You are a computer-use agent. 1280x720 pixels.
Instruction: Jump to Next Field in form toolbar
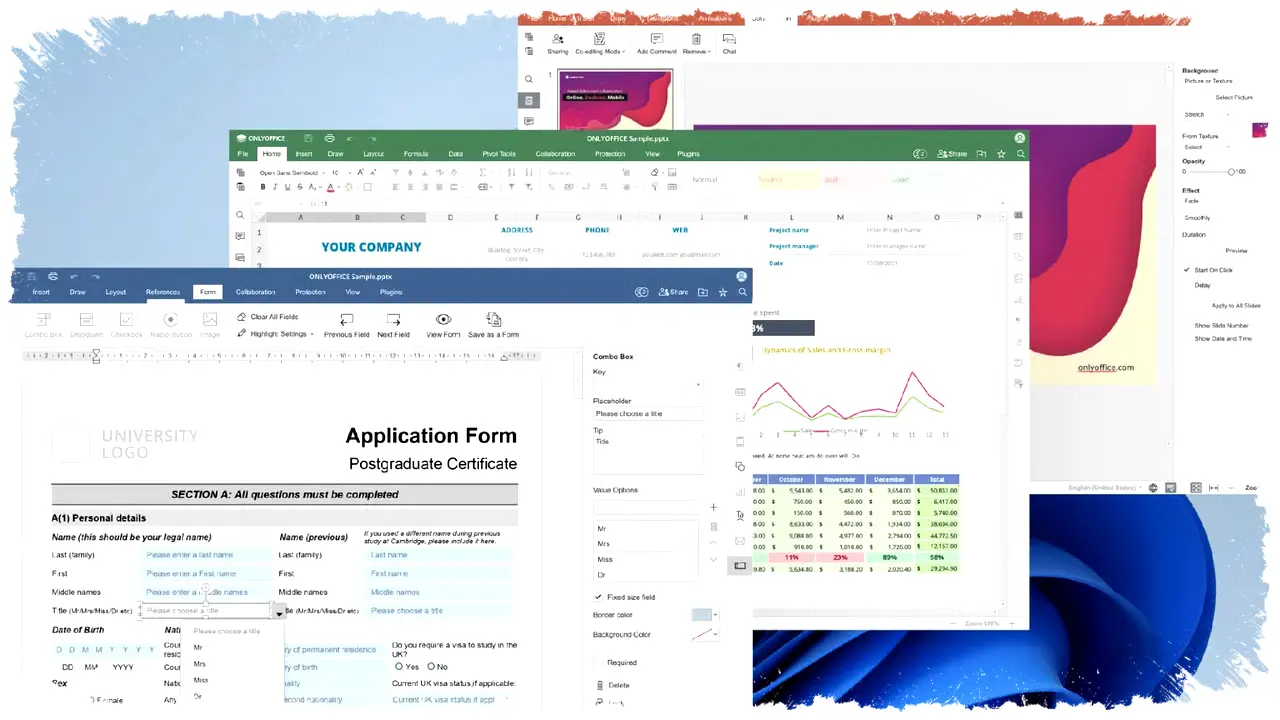coord(393,320)
